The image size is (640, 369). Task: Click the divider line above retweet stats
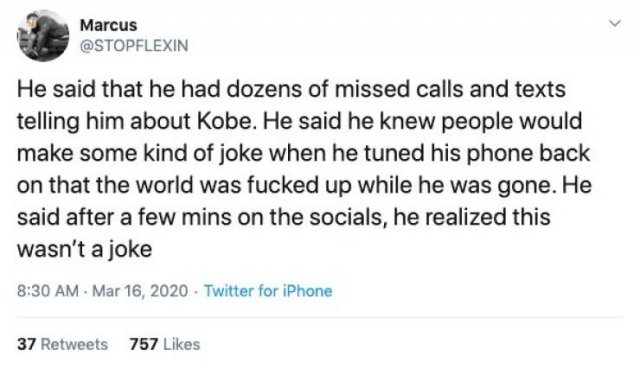[x=320, y=317]
